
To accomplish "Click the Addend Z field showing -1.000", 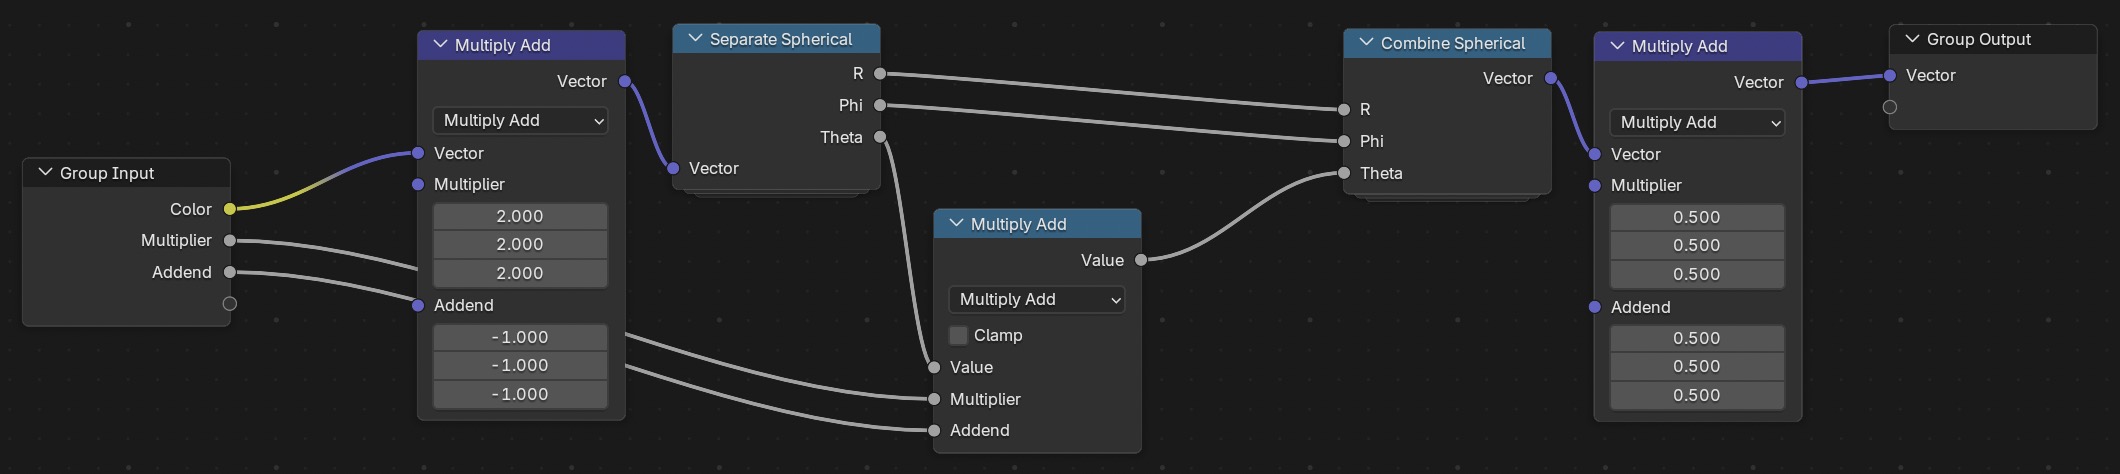I will 520,394.
